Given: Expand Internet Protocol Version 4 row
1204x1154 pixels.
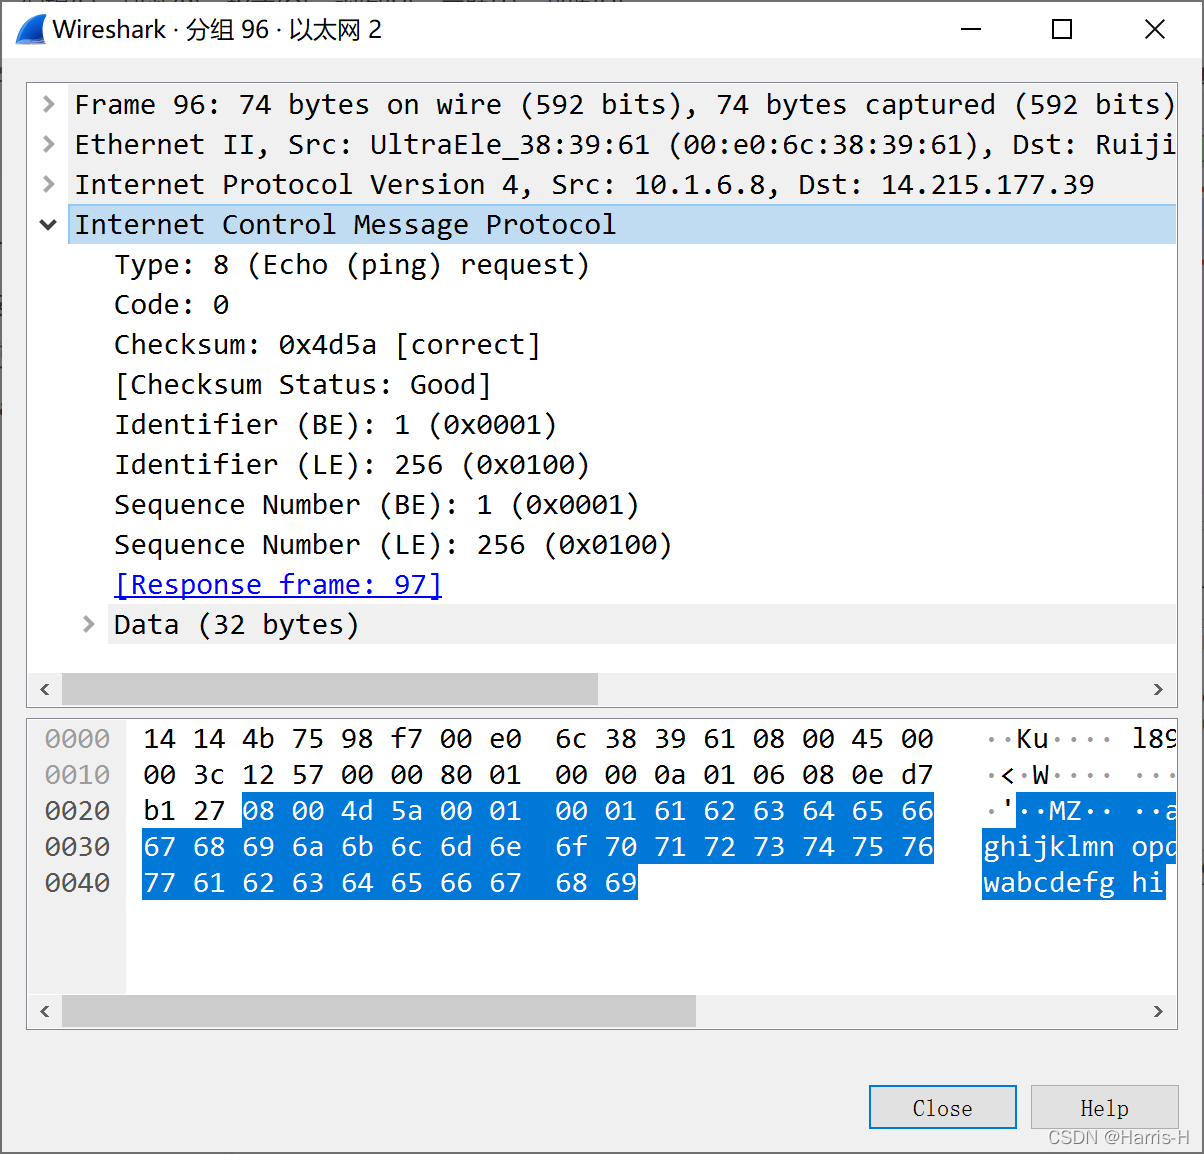Looking at the screenshot, I should (x=48, y=184).
